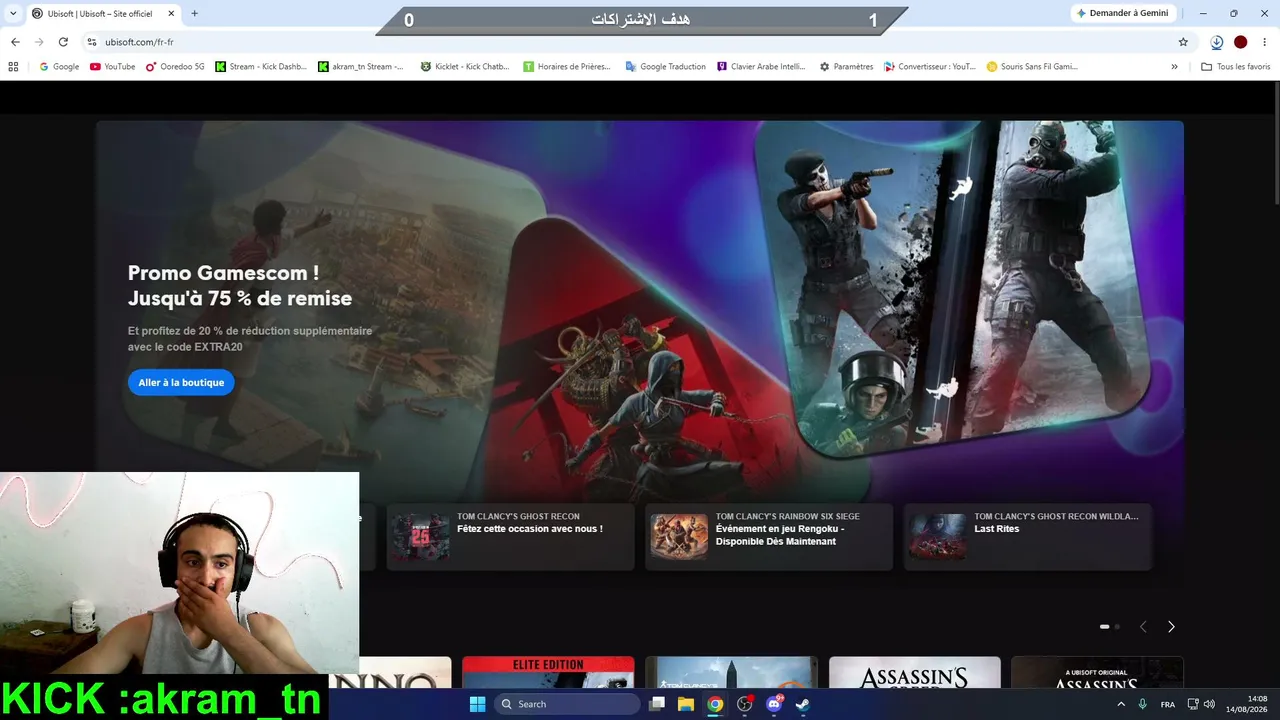Open the network tray icon
Viewport: 1280px width, 720px height.
click(1193, 704)
